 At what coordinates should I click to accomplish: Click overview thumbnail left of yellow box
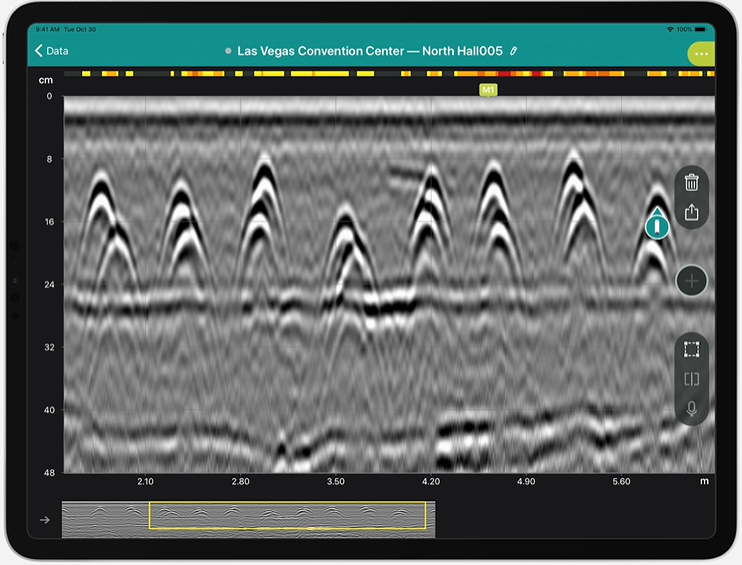(x=106, y=520)
